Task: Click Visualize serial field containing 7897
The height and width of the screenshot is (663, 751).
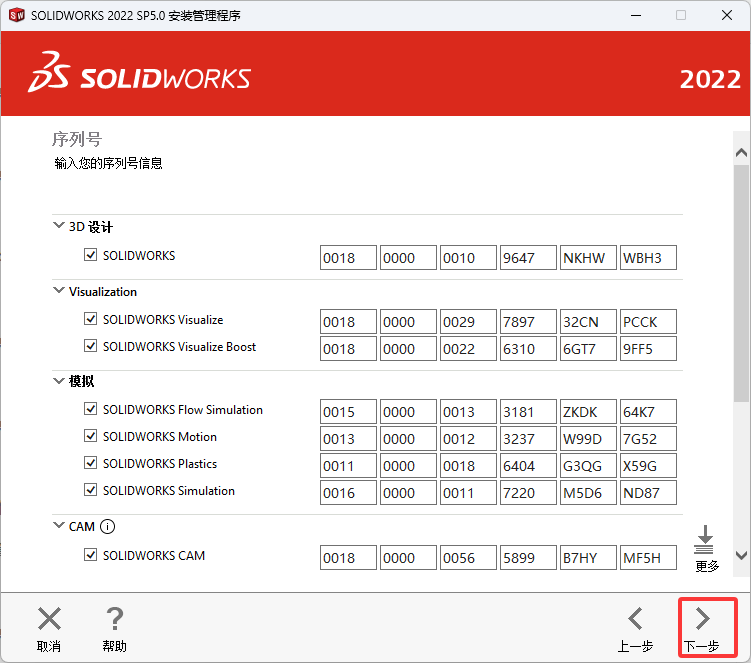Action: pyautogui.click(x=528, y=321)
